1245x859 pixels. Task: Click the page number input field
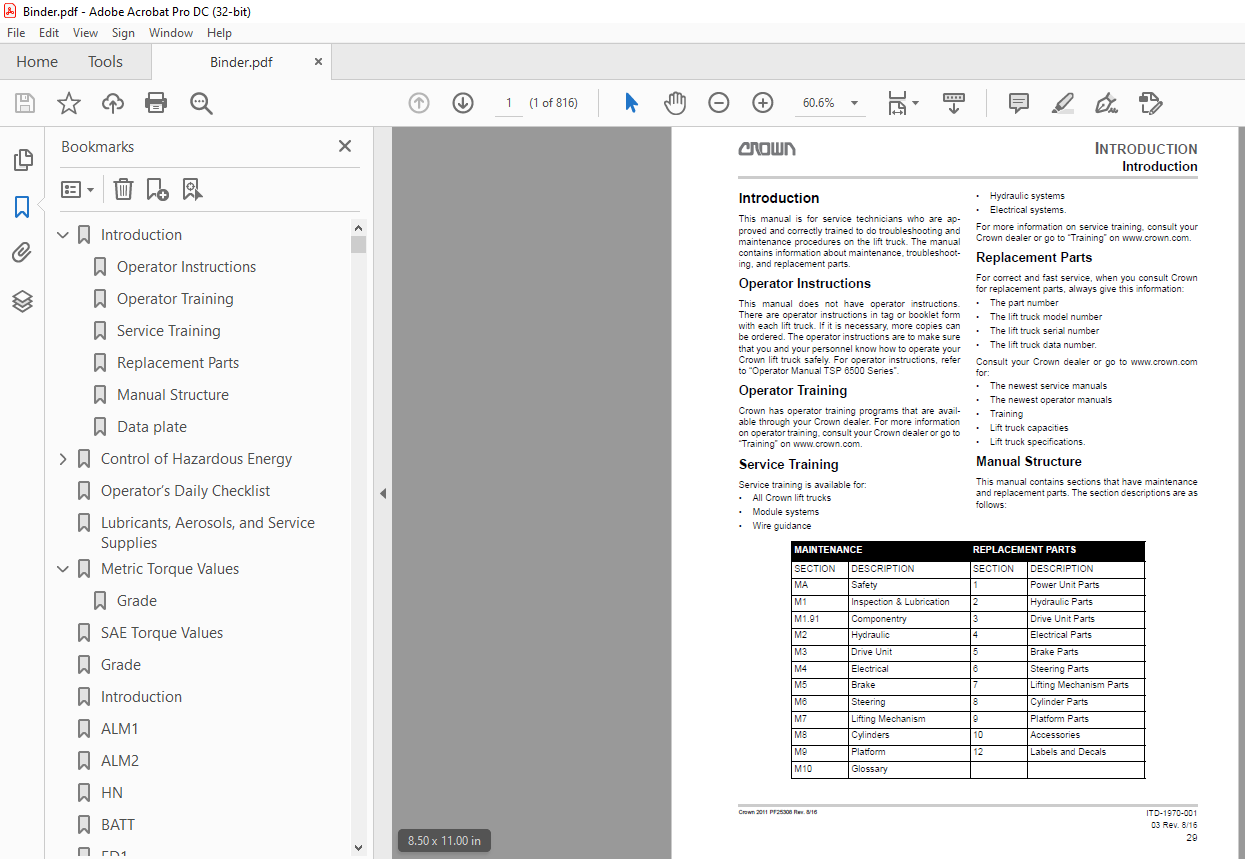tap(508, 103)
